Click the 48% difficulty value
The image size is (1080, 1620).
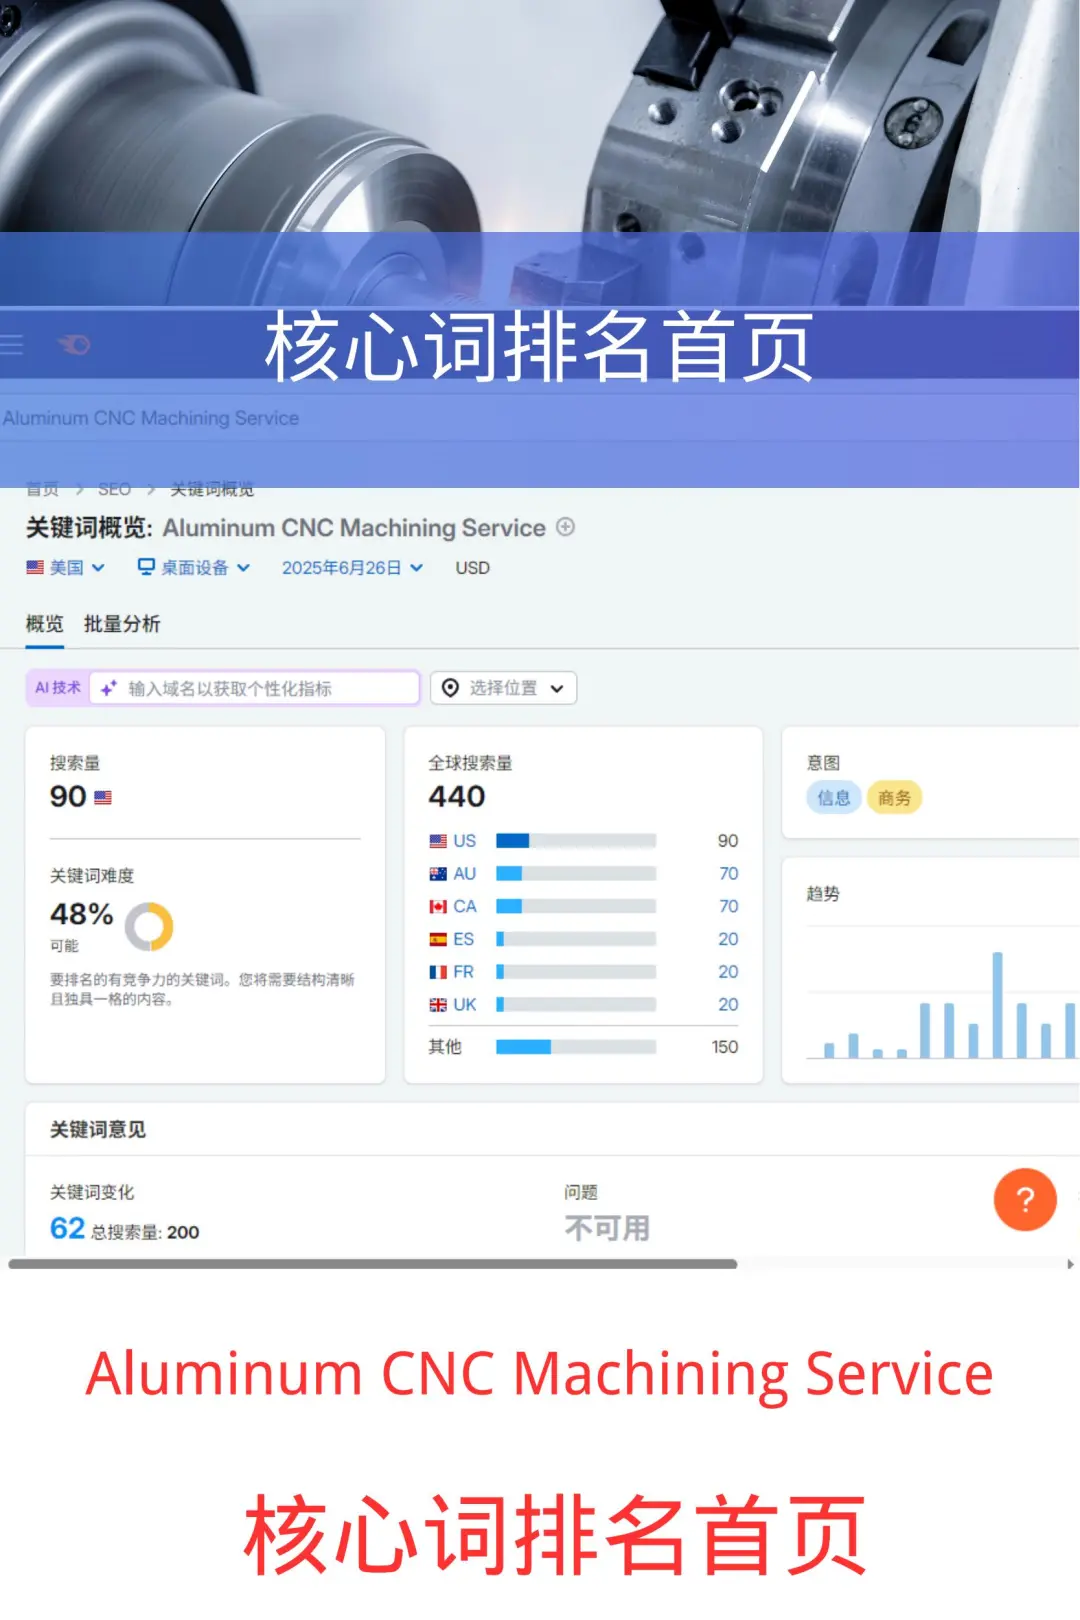[x=82, y=914]
